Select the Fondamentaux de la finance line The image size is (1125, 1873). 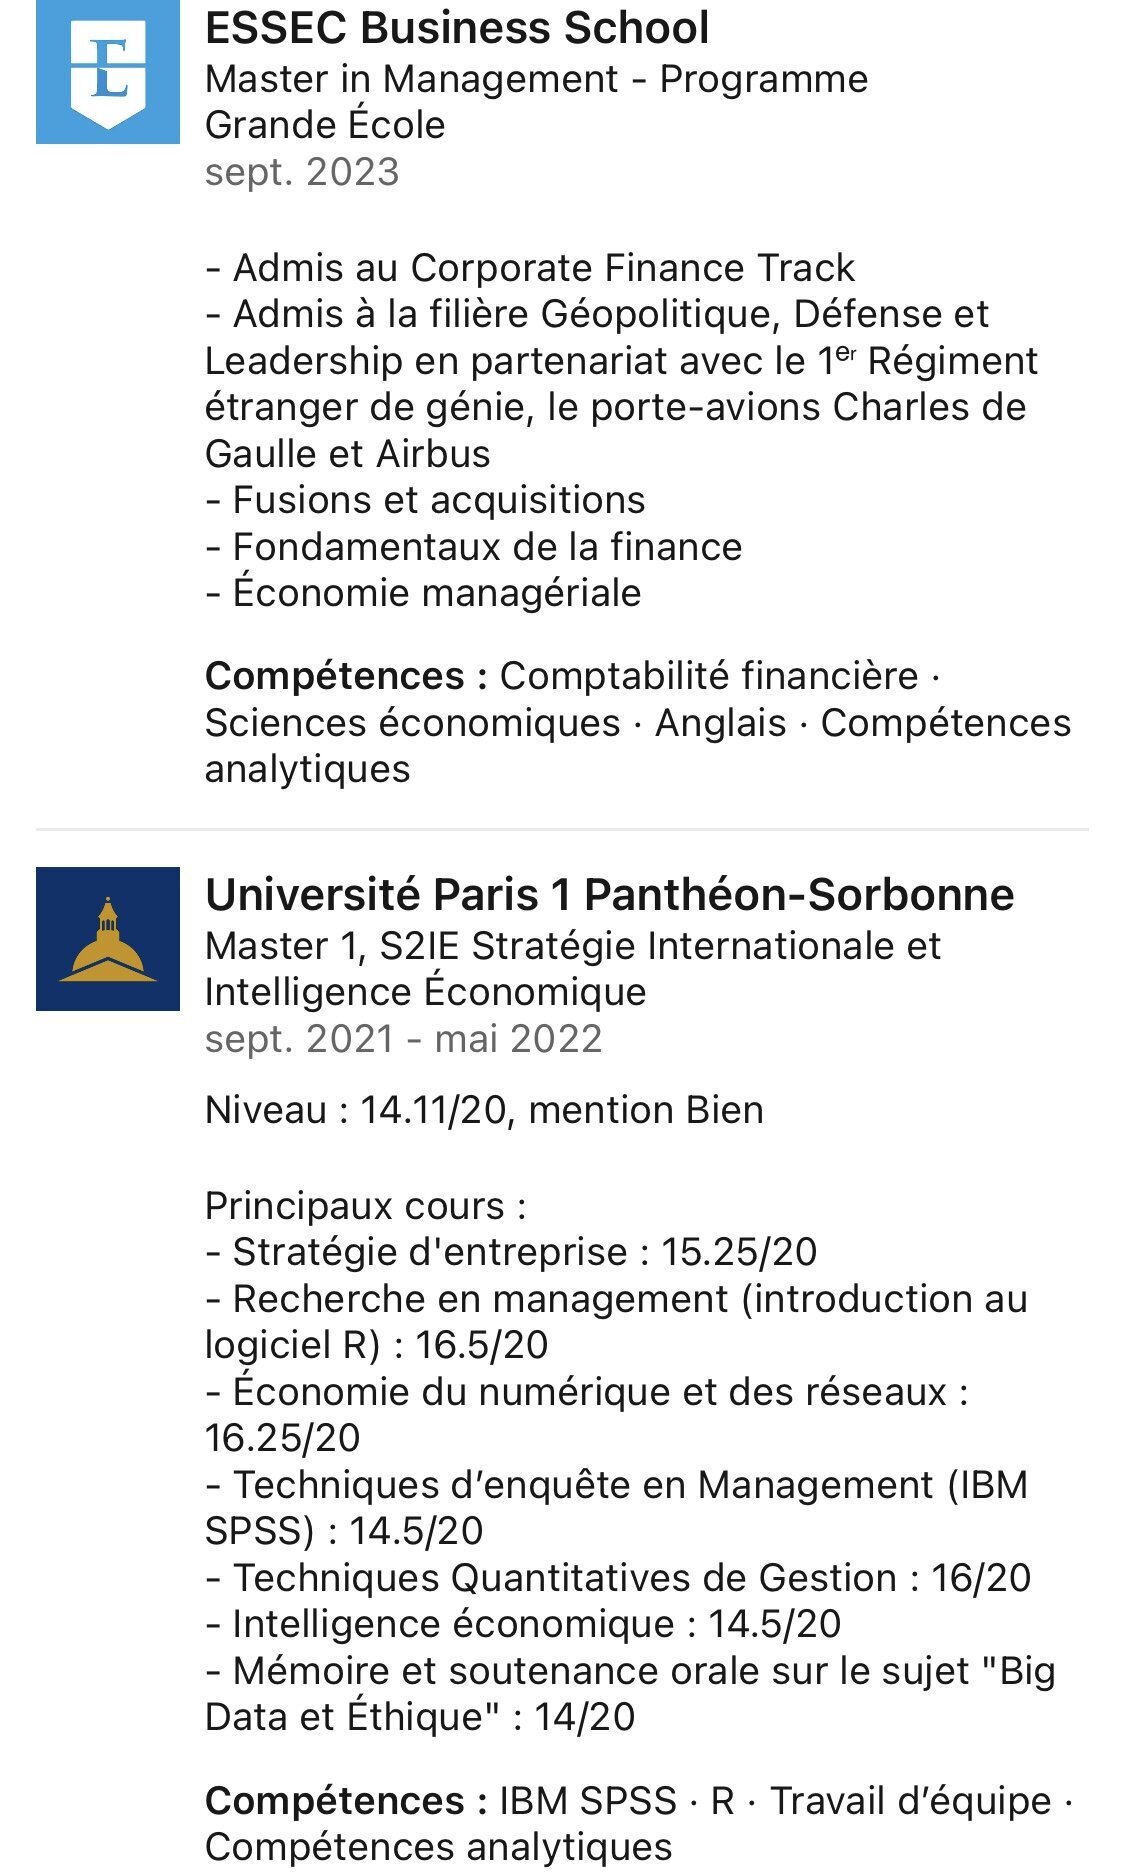point(474,547)
